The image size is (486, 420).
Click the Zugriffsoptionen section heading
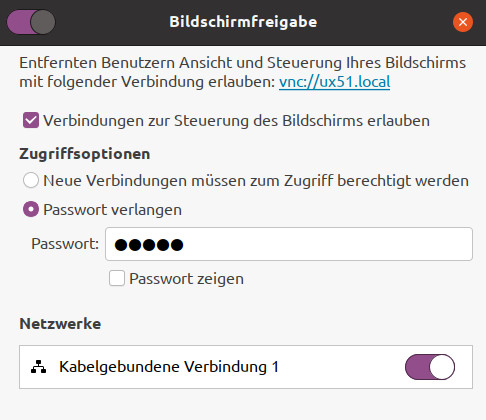coord(85,154)
